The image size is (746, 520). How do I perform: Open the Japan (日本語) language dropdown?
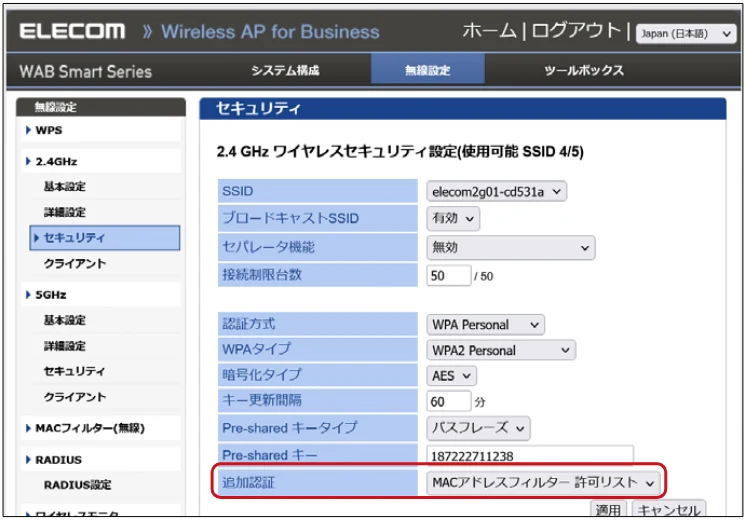coord(686,34)
